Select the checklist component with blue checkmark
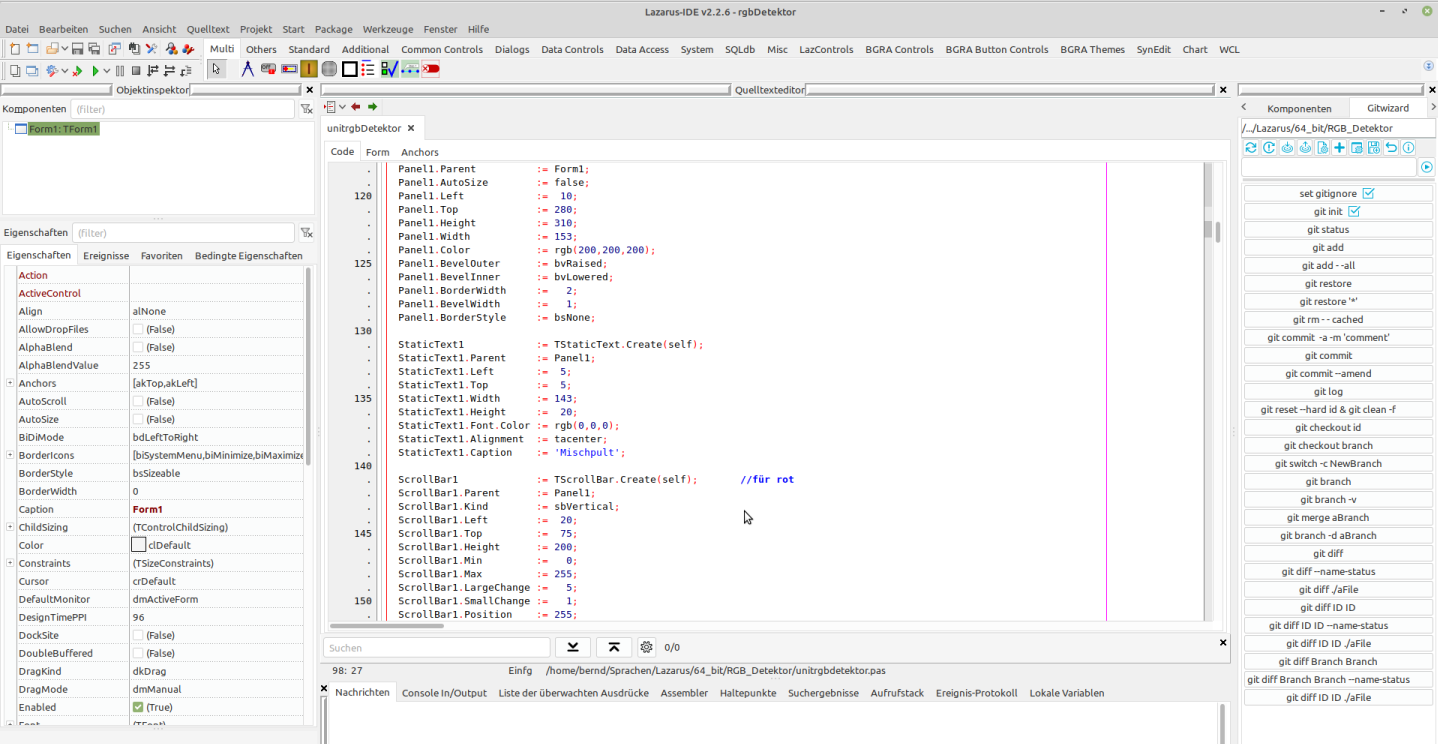Screen dimensions: 1438x744 [x=388, y=69]
